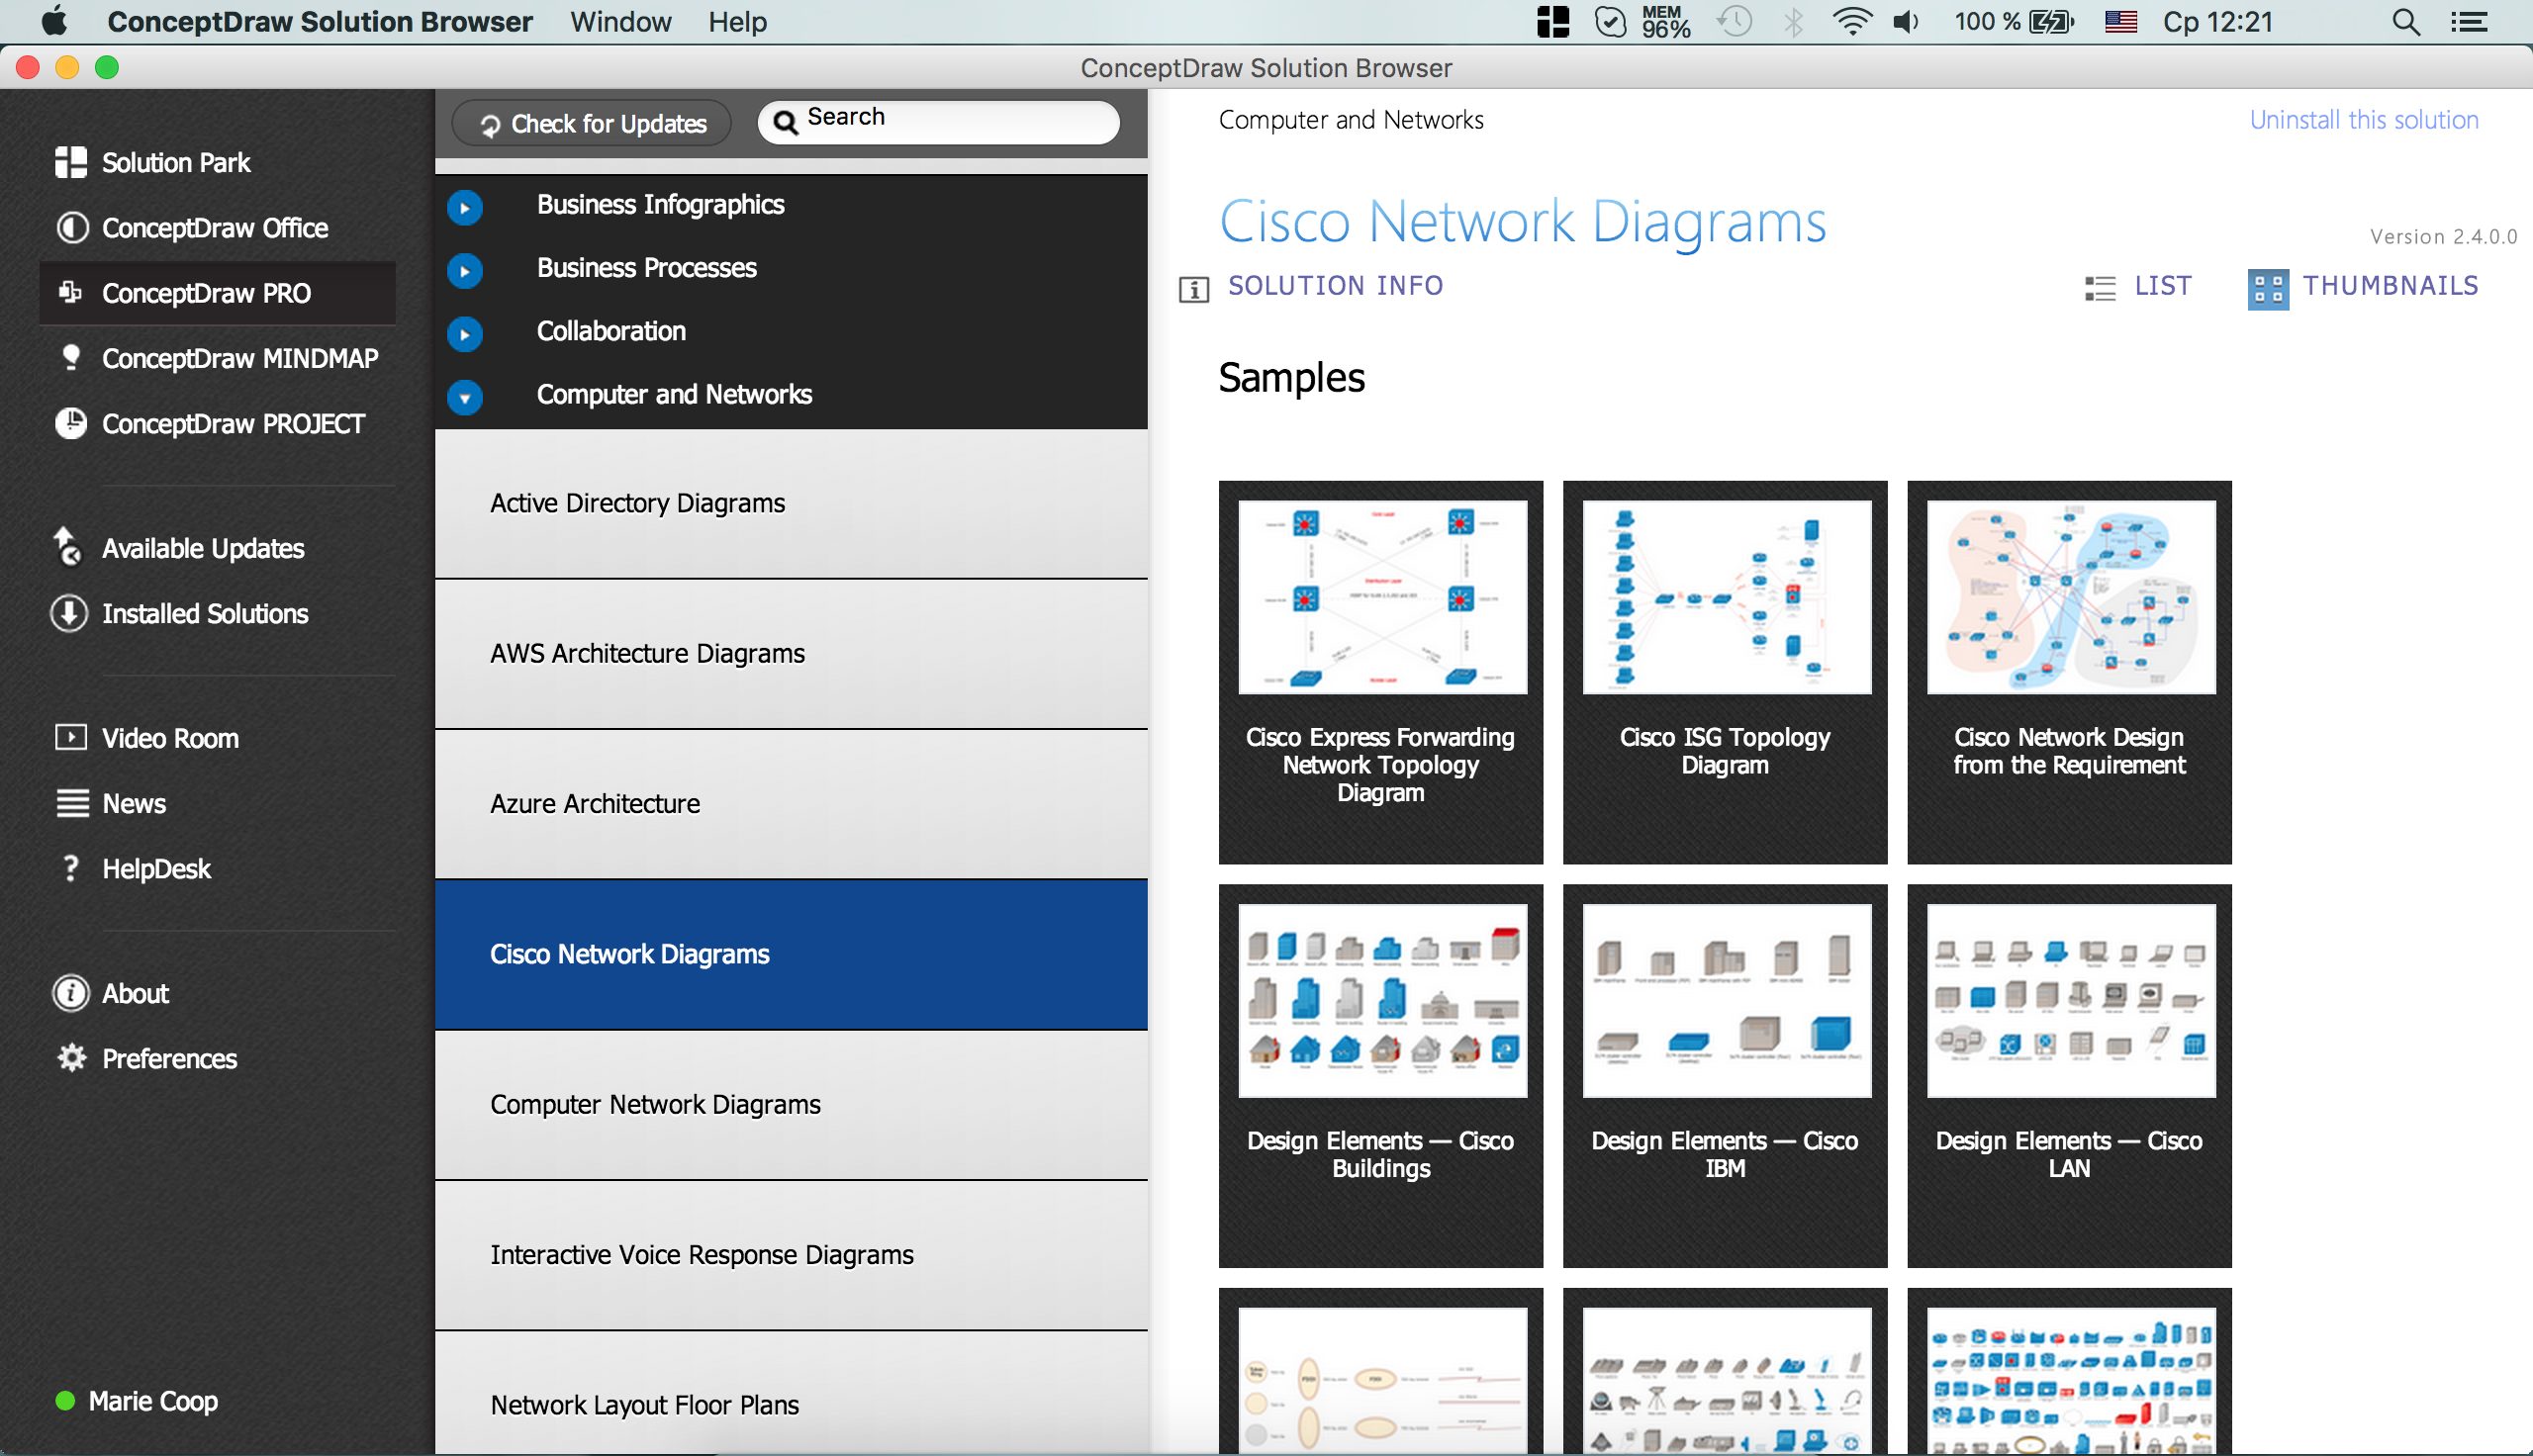Open ConceptDraw PROJECT panel

[x=232, y=424]
